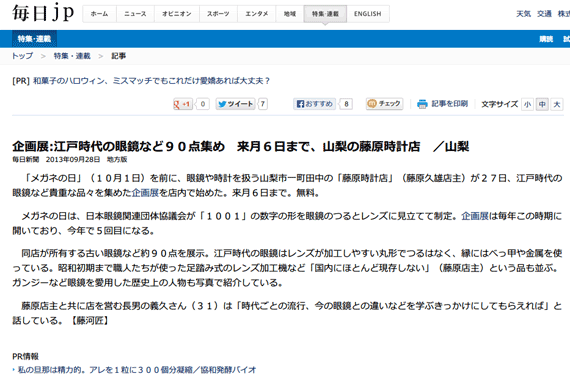The width and height of the screenshot is (570, 379).
Task: Select medium 中 font size
Action: click(542, 105)
